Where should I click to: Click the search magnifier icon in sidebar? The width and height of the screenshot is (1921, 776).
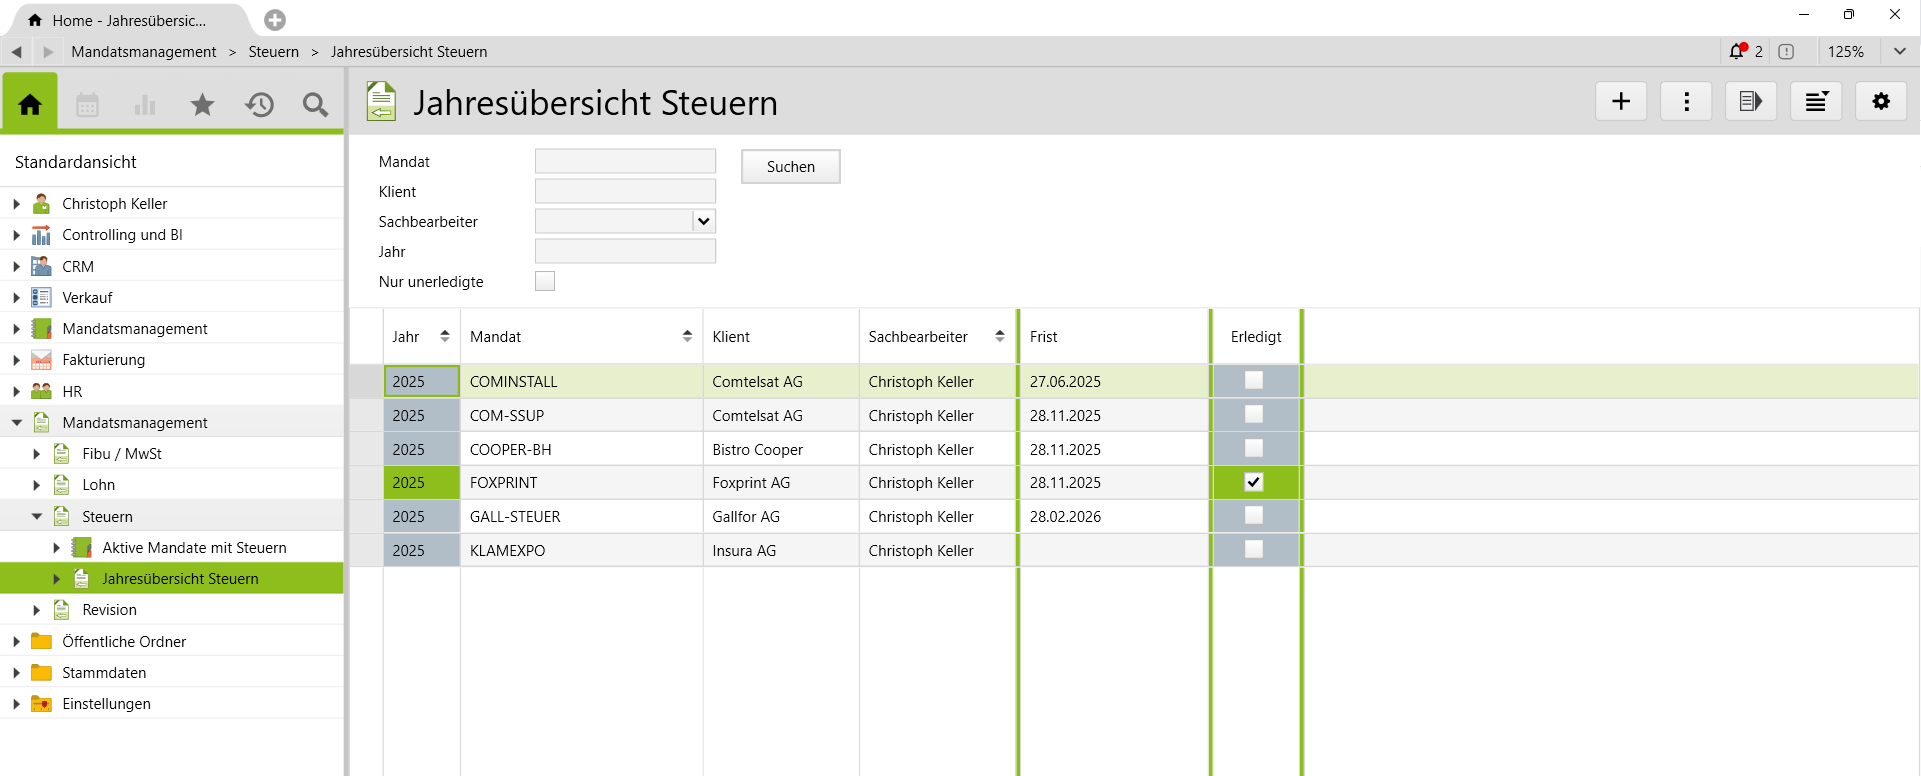[315, 104]
